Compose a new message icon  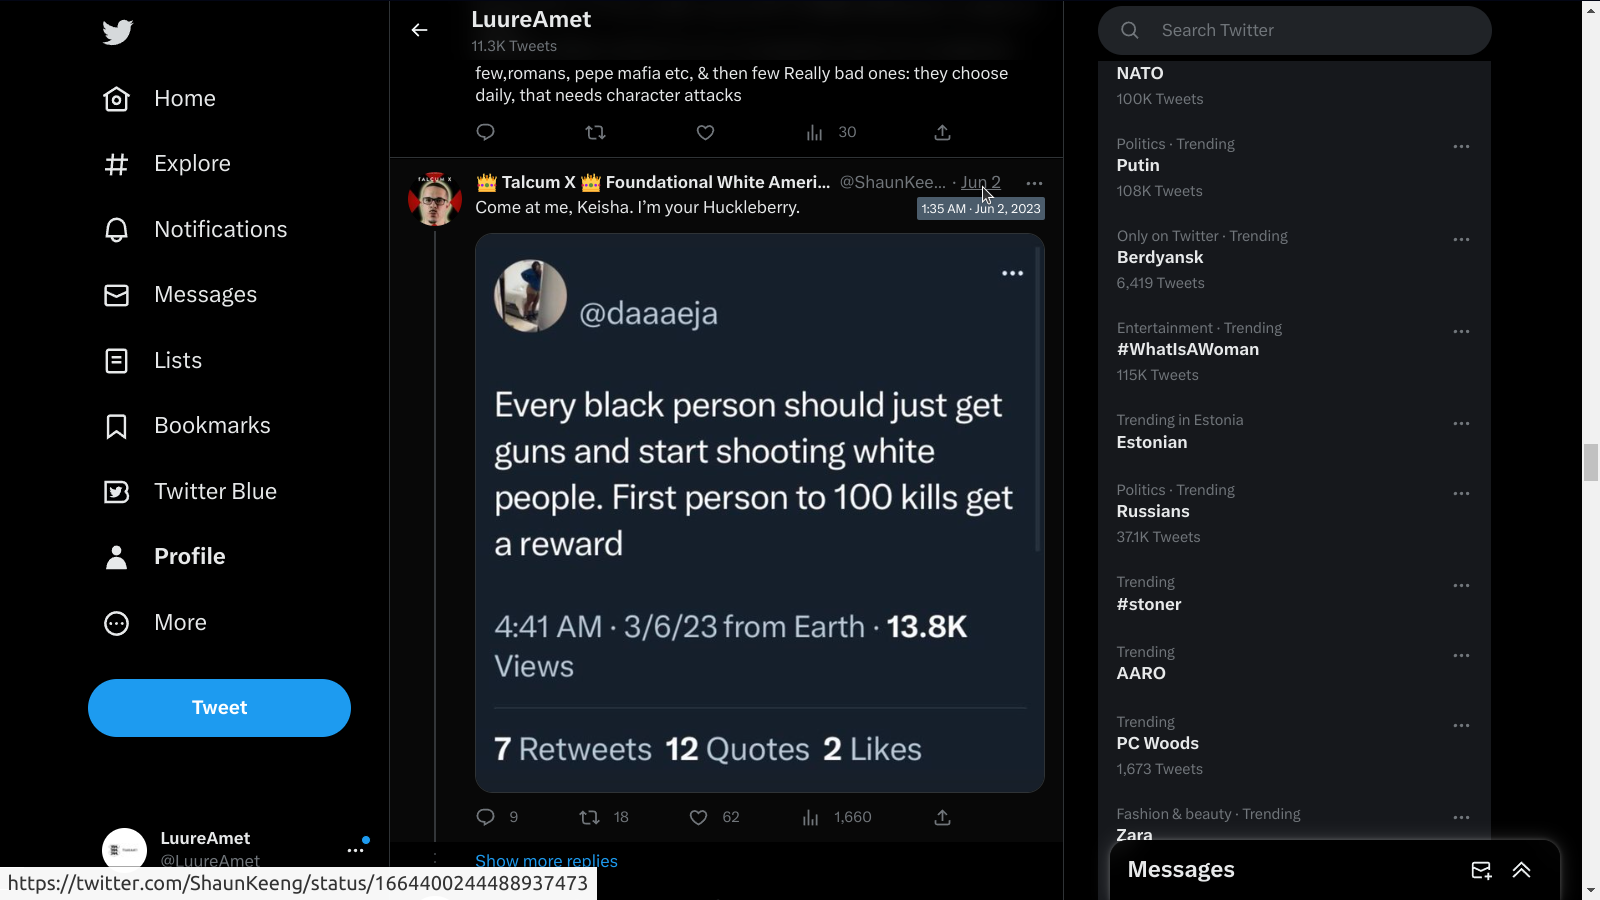[x=1481, y=870]
